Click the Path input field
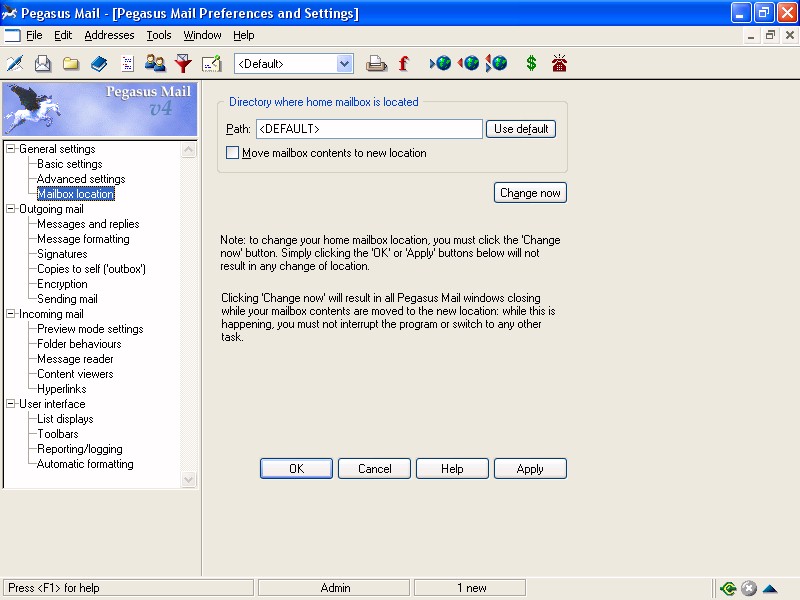 [369, 129]
